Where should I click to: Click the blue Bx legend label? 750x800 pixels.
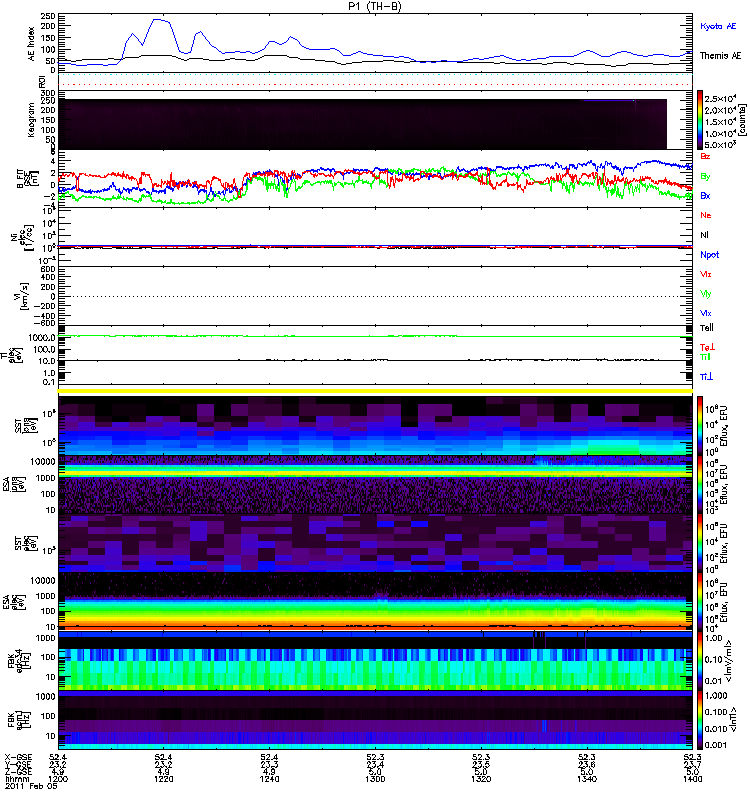pos(706,196)
